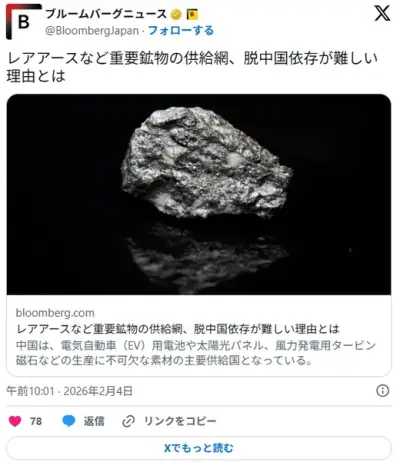Image resolution: width=400 pixels, height=469 pixels.
Task: Open the @BloombergJapan handle
Action: [92, 31]
